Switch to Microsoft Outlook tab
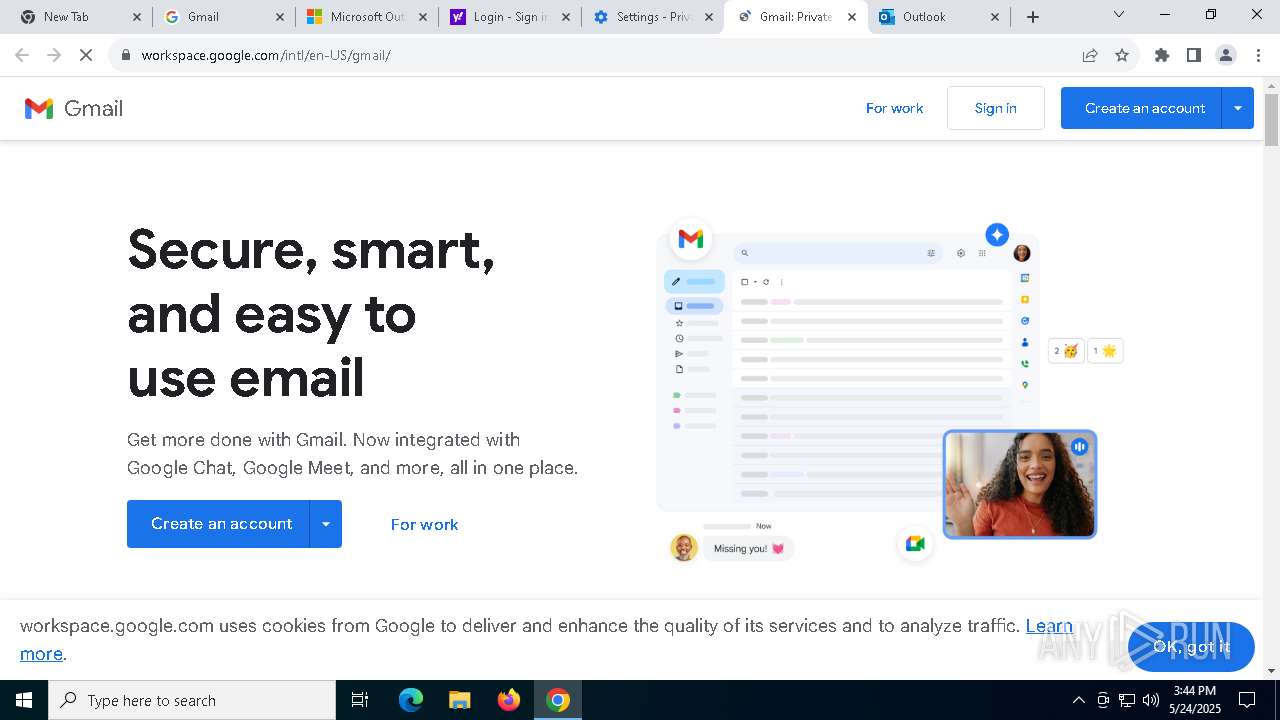Image resolution: width=1280 pixels, height=720 pixels. (x=367, y=17)
